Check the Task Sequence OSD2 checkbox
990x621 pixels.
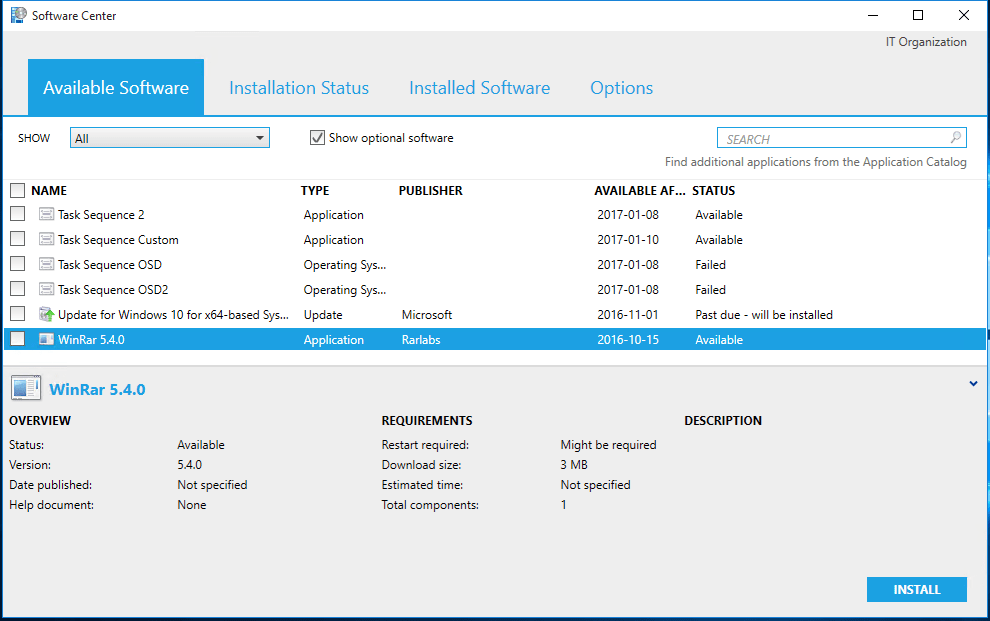point(18,289)
